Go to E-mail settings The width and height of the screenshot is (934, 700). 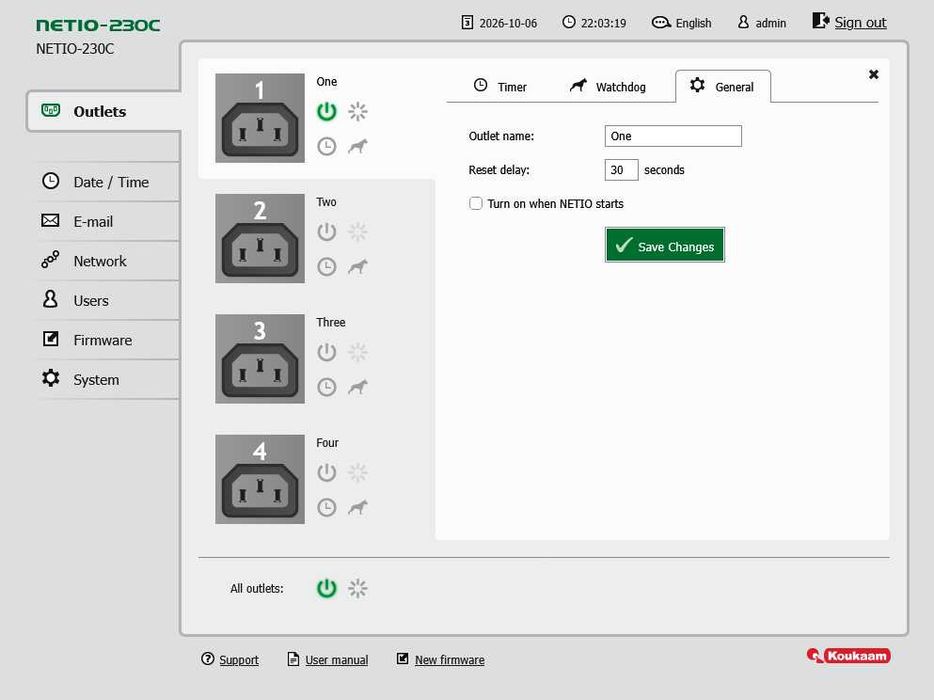(108, 222)
